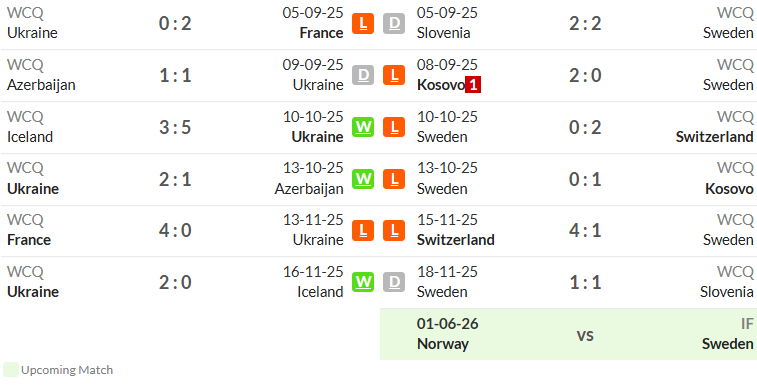Select the Norway team name in upcoming match
The width and height of the screenshot is (757, 391).
click(443, 344)
